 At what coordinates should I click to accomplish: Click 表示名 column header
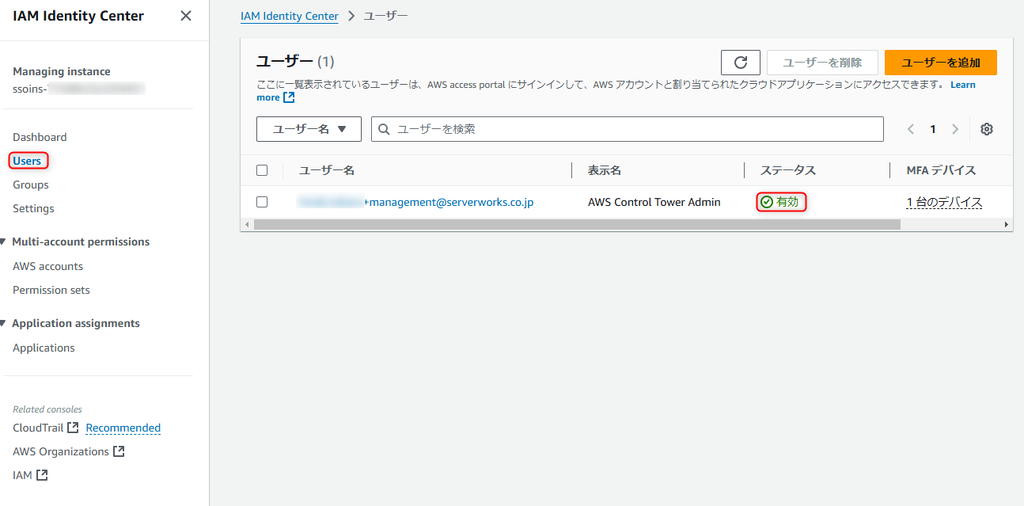coord(604,170)
